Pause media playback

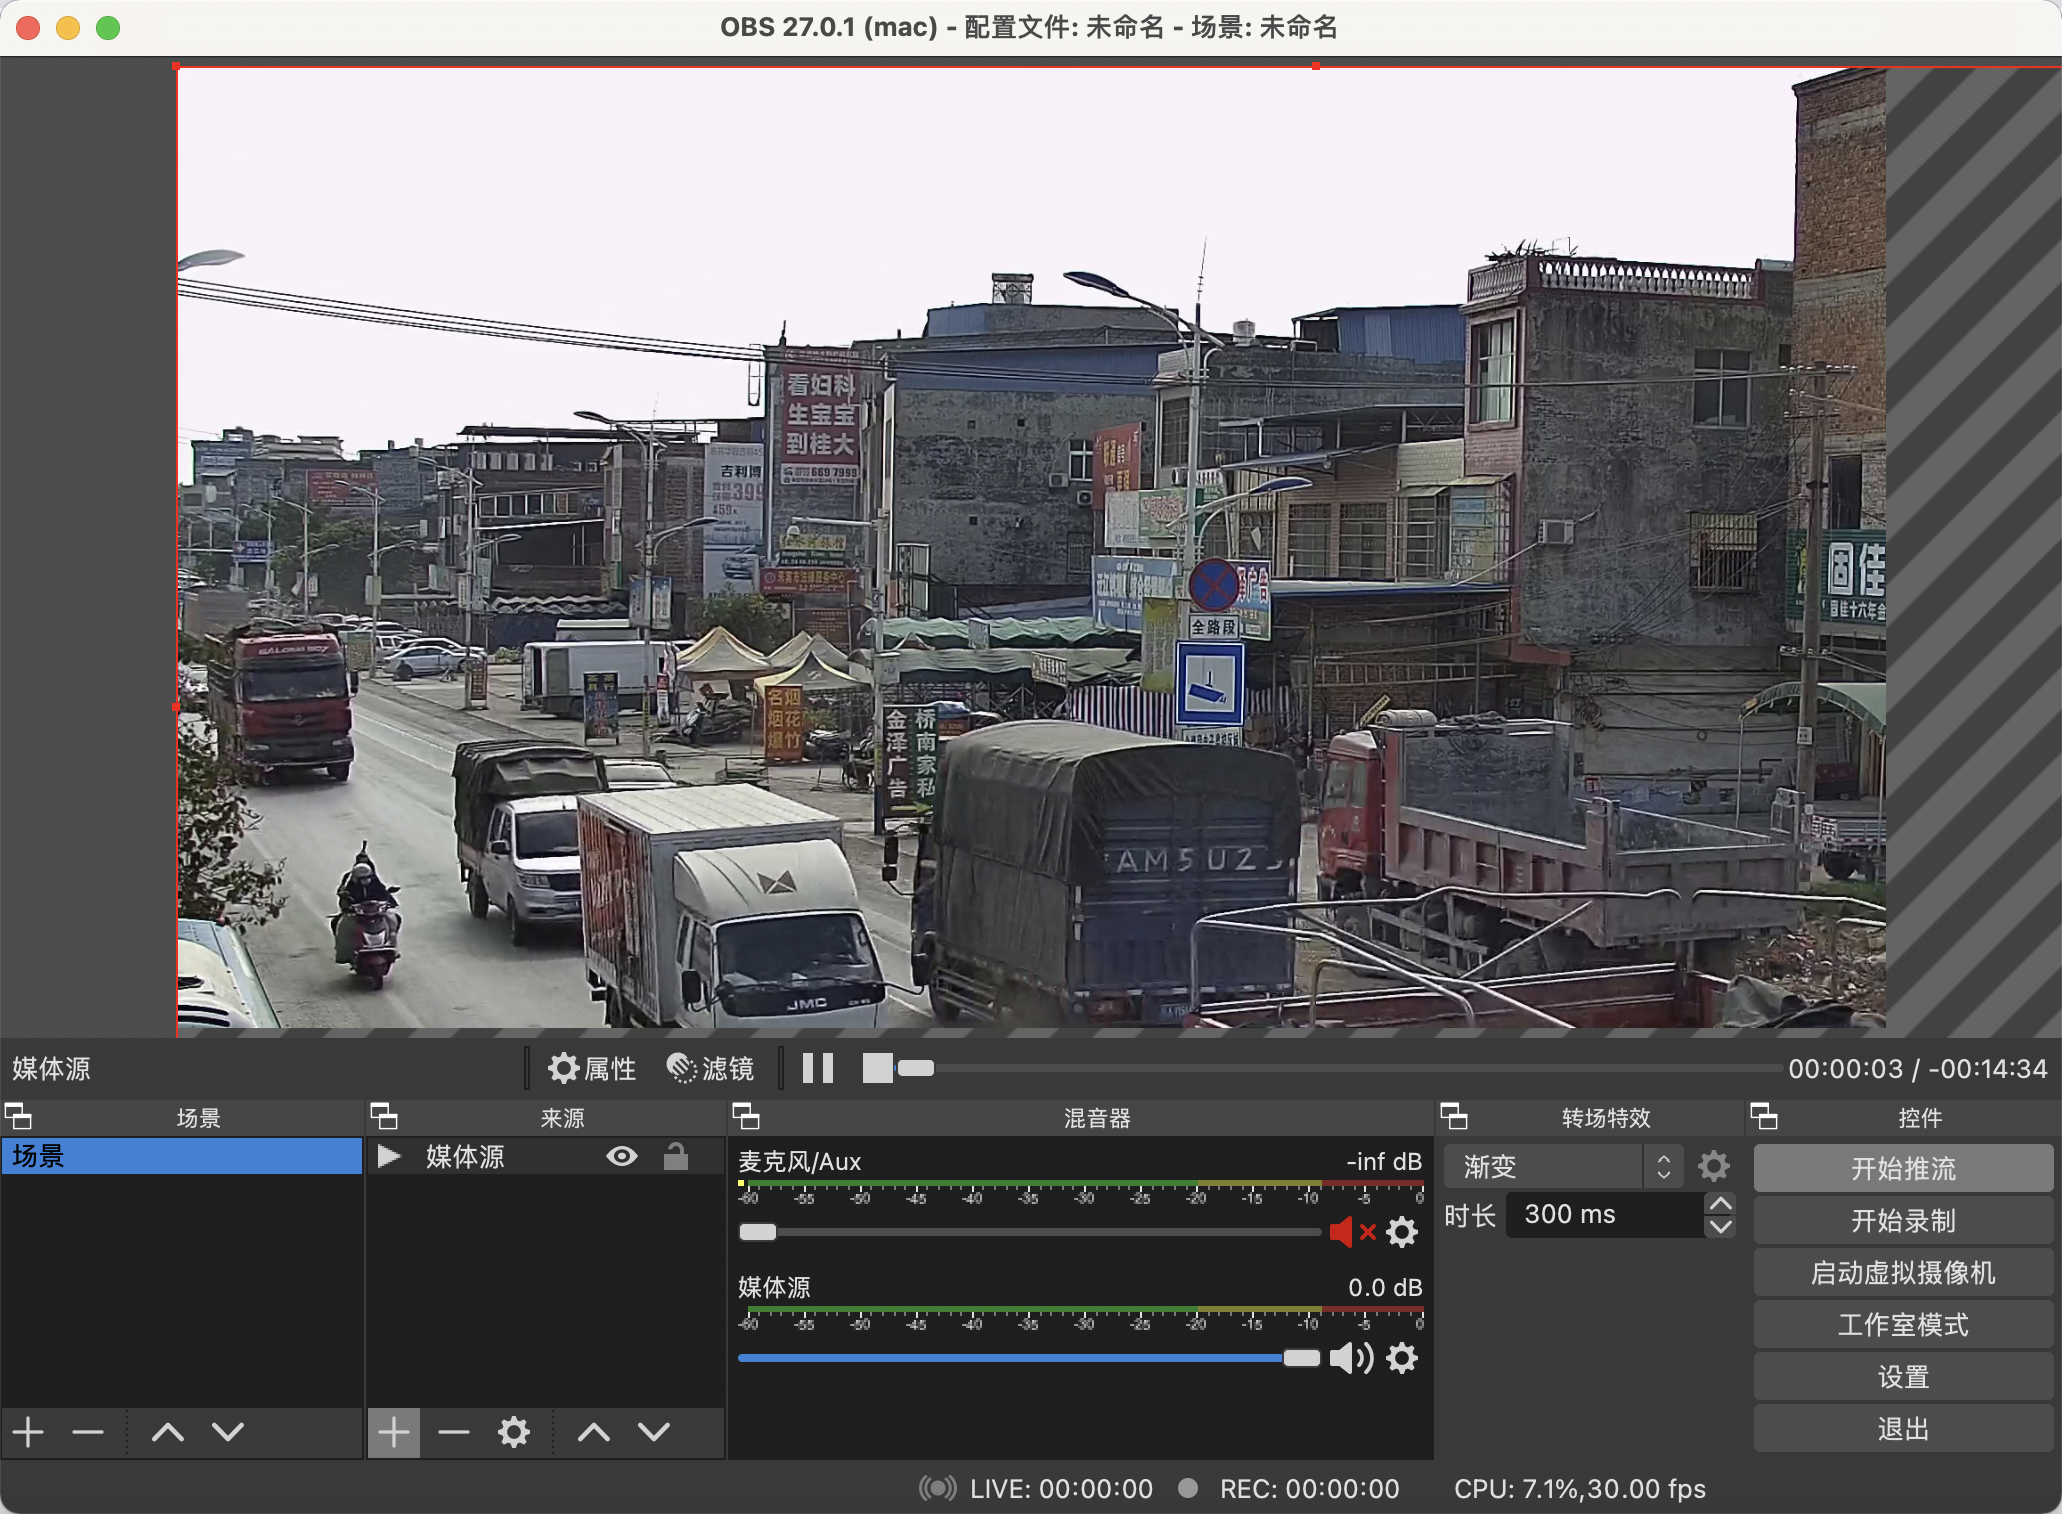click(x=818, y=1068)
